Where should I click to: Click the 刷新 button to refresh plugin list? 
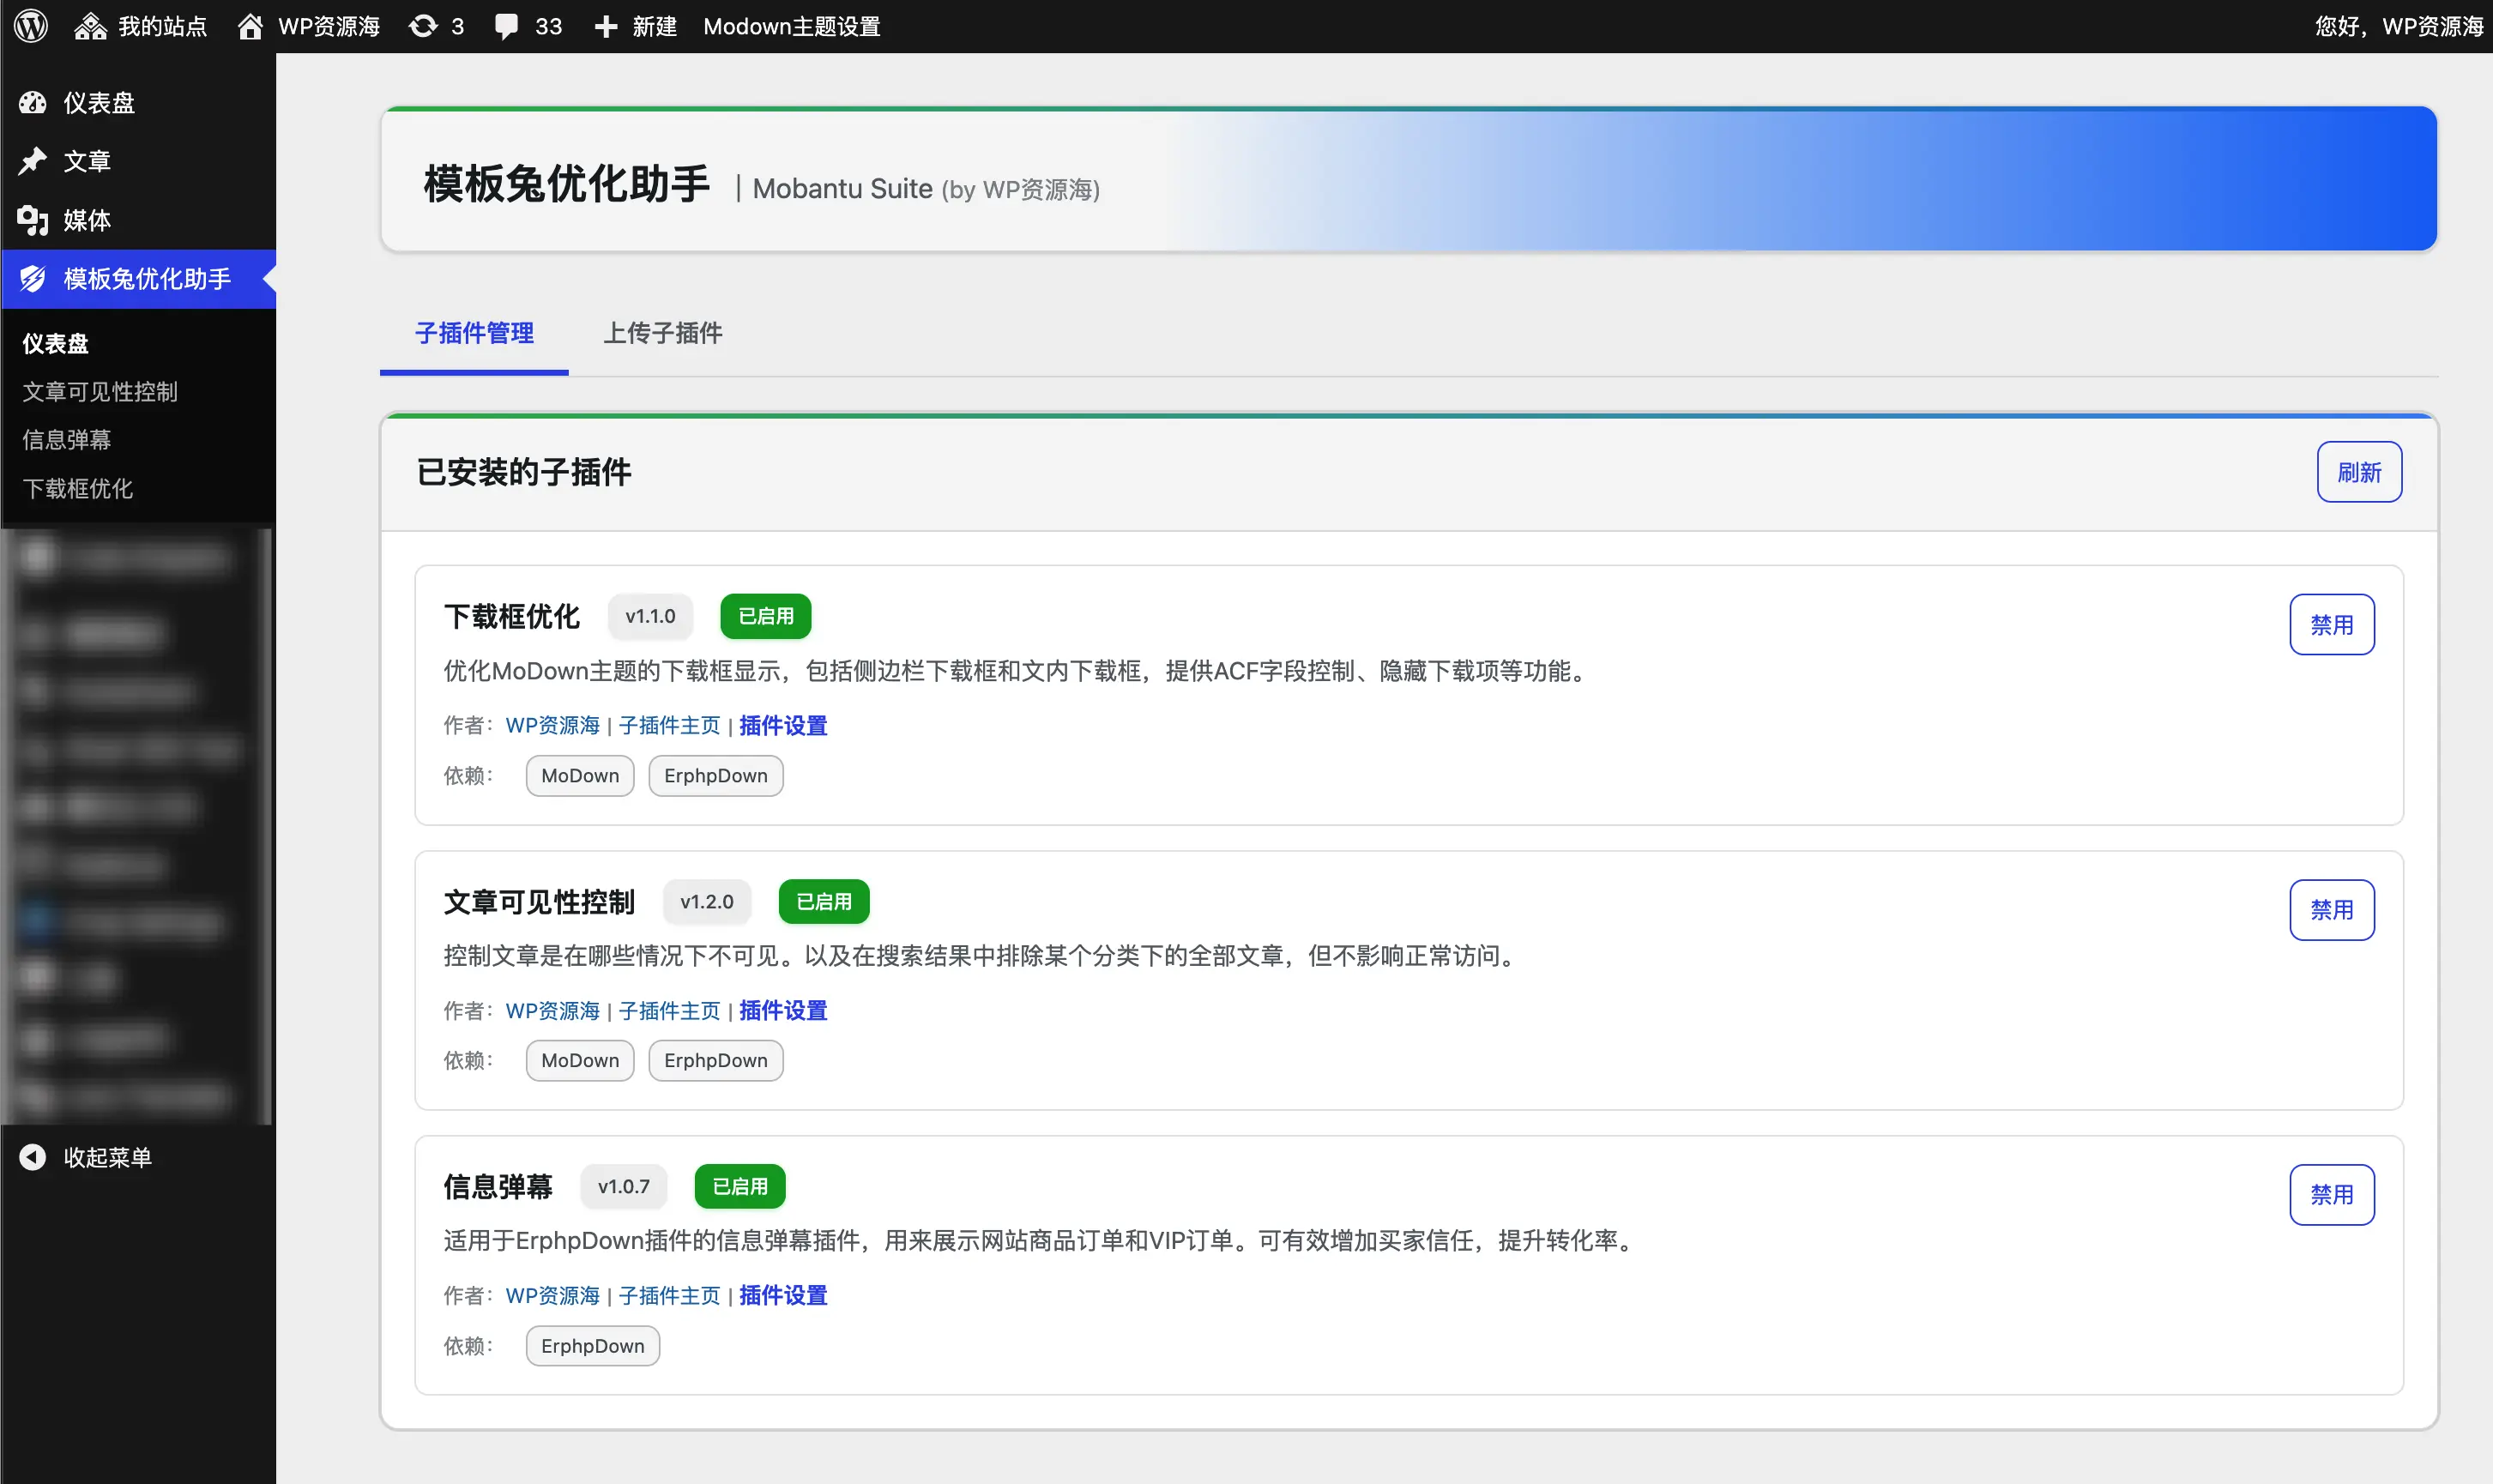tap(2359, 471)
